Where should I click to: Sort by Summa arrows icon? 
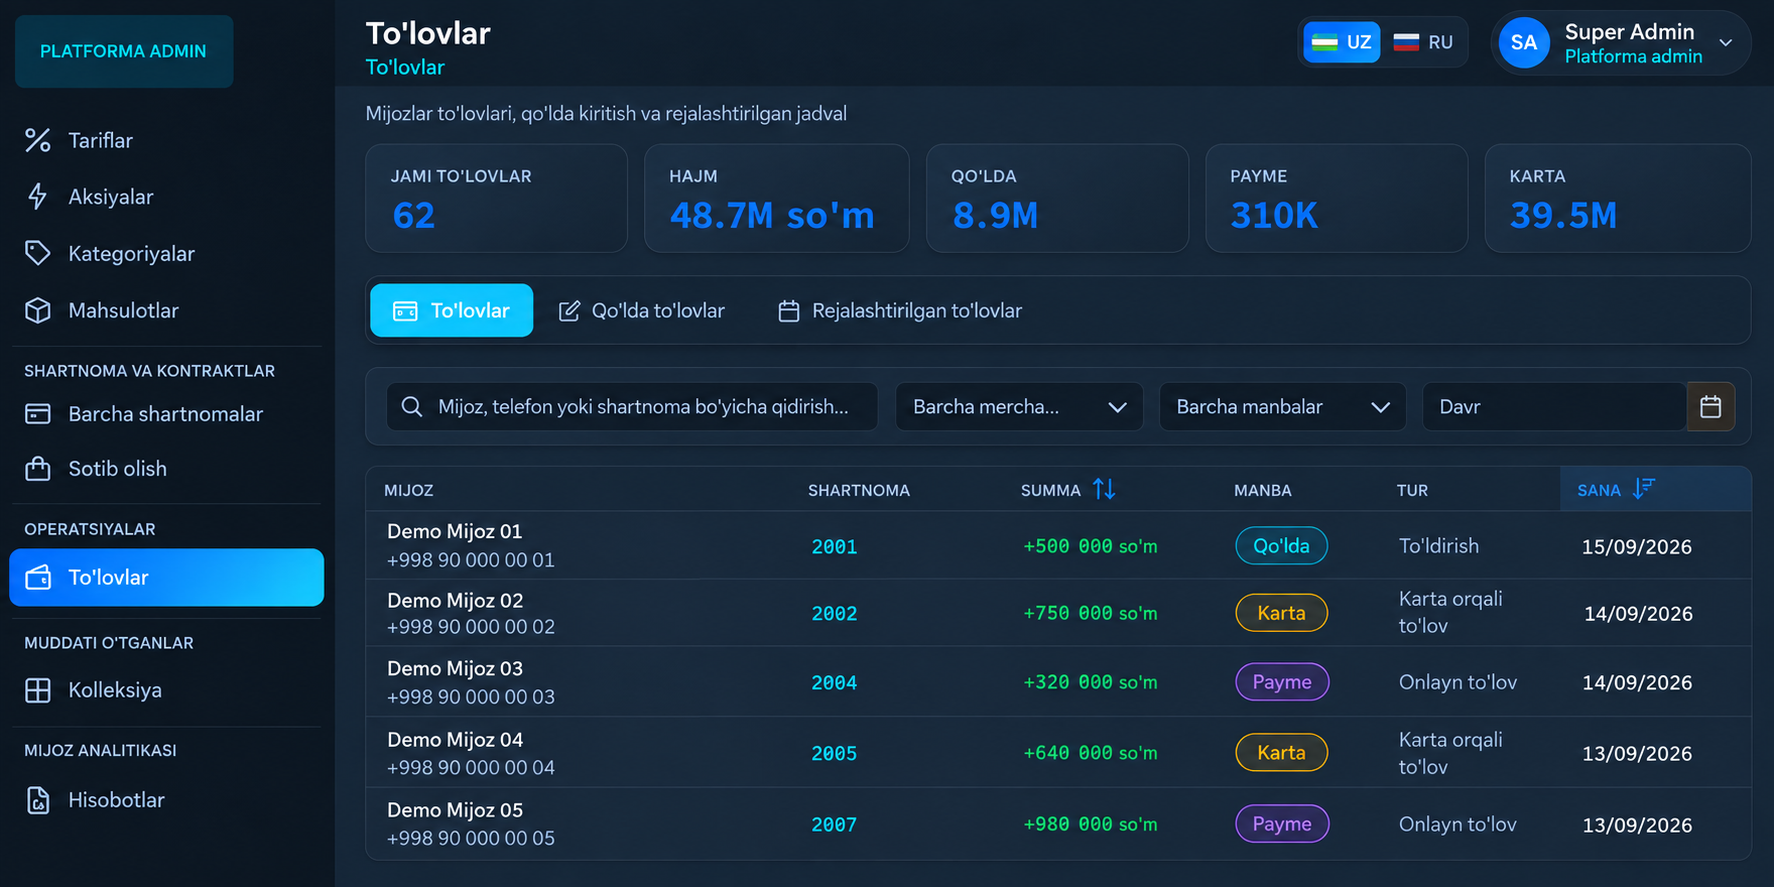[x=1104, y=489]
